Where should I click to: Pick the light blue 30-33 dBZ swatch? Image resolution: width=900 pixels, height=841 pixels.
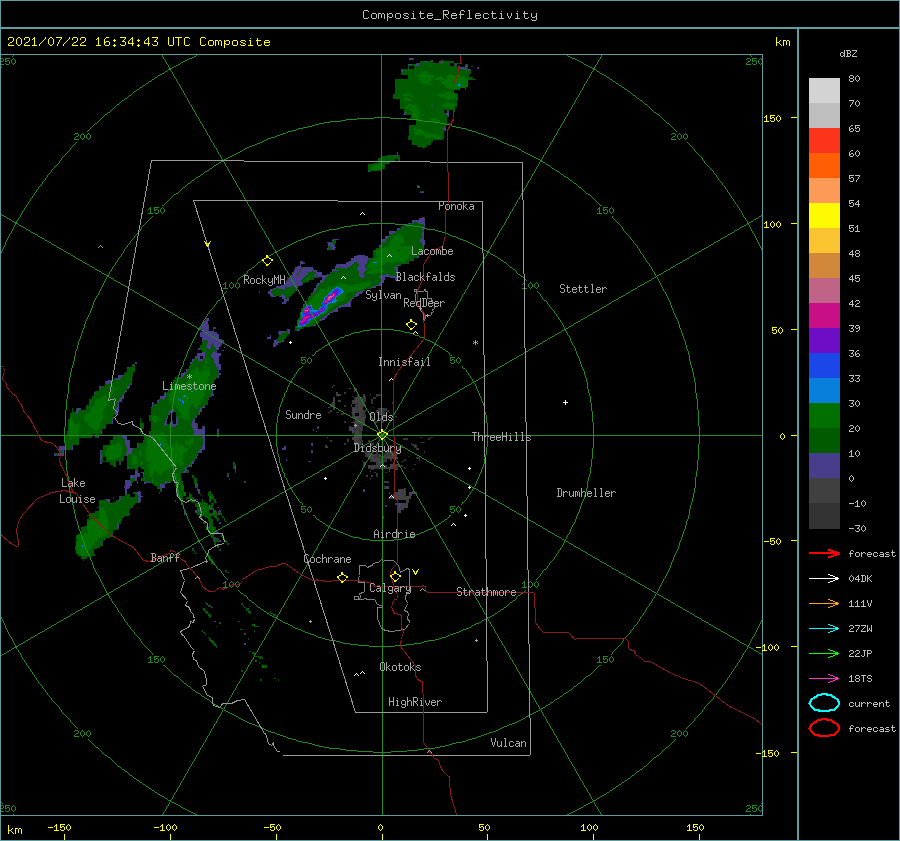pos(824,391)
